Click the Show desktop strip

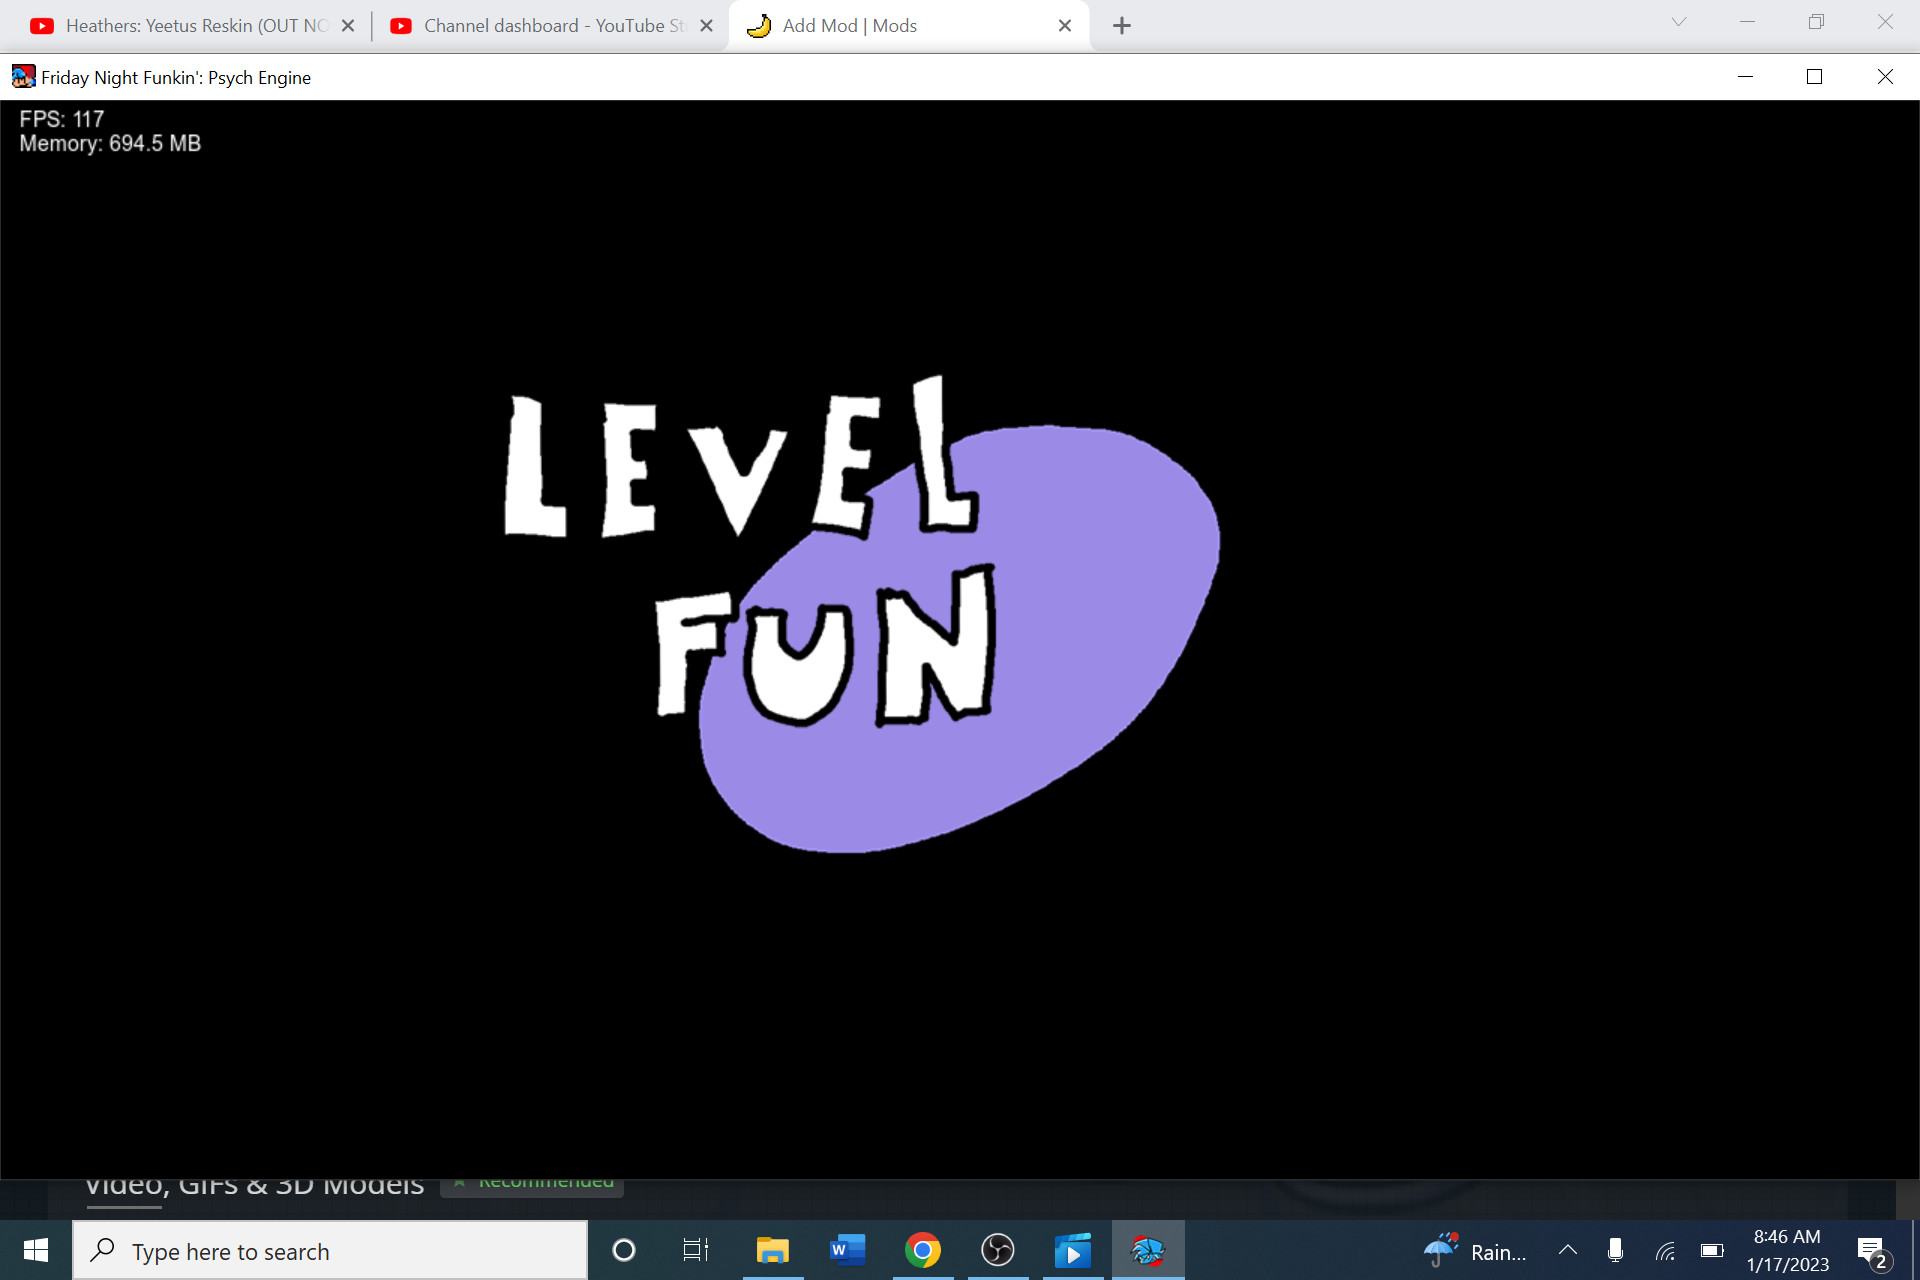coord(1914,1250)
